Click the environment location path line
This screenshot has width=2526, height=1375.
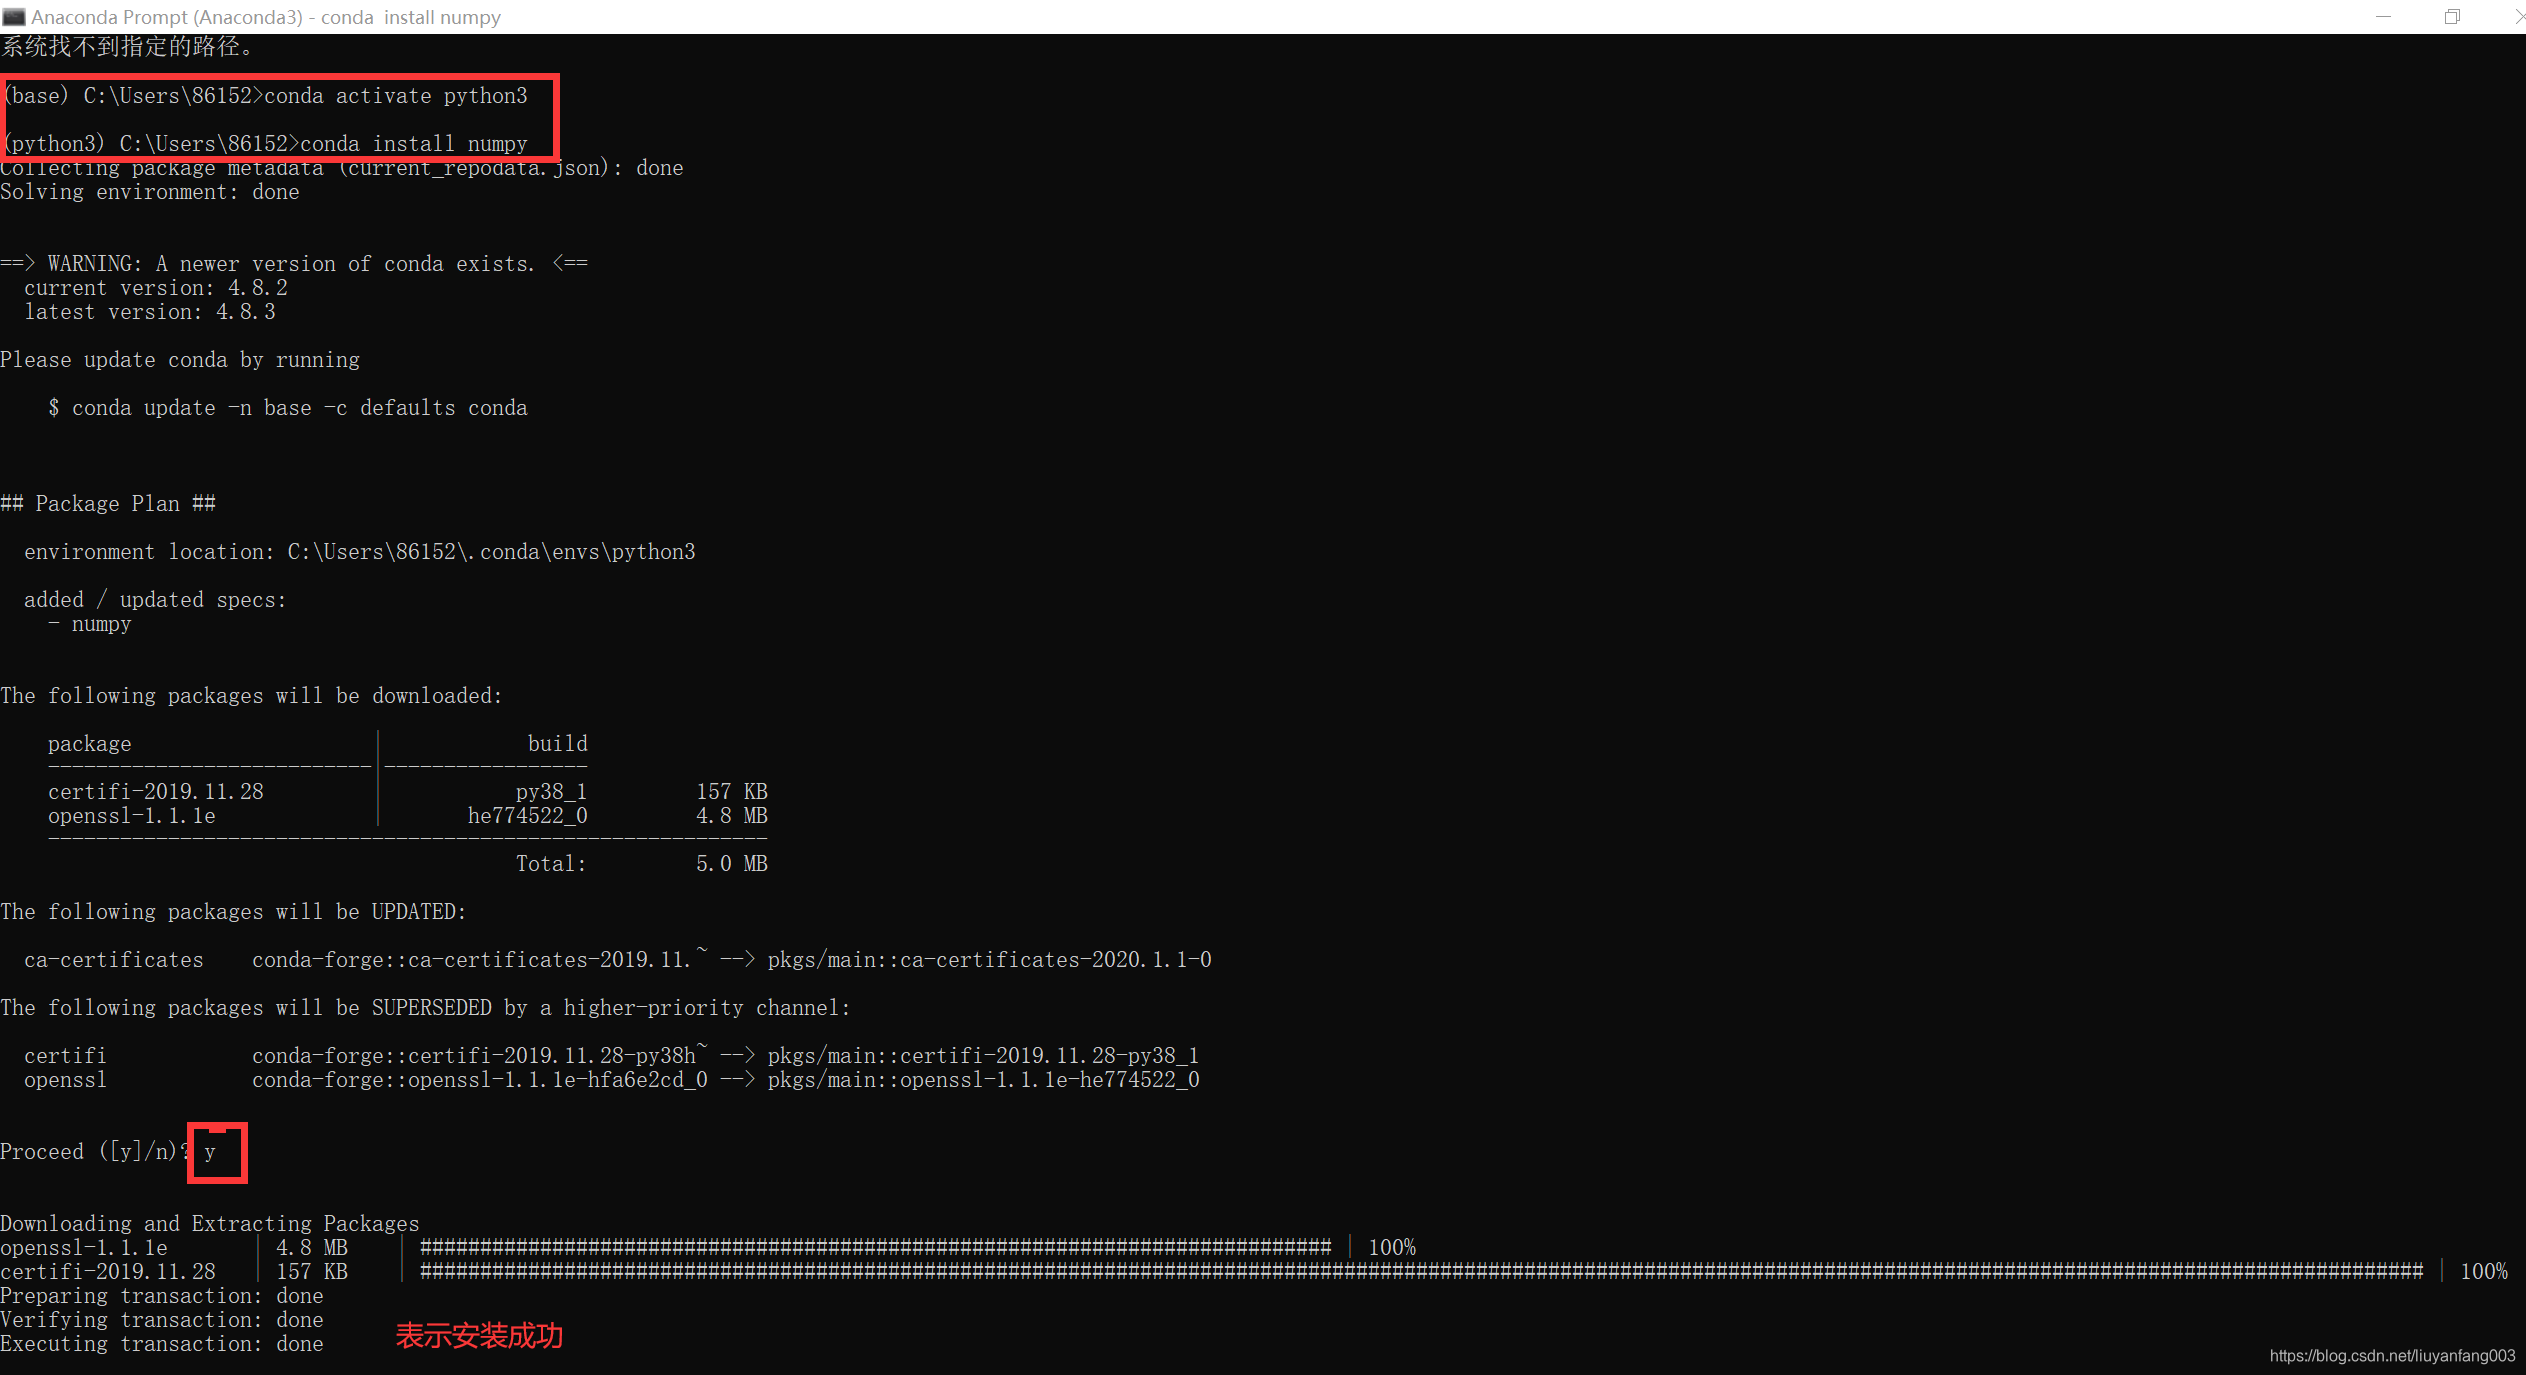point(359,552)
